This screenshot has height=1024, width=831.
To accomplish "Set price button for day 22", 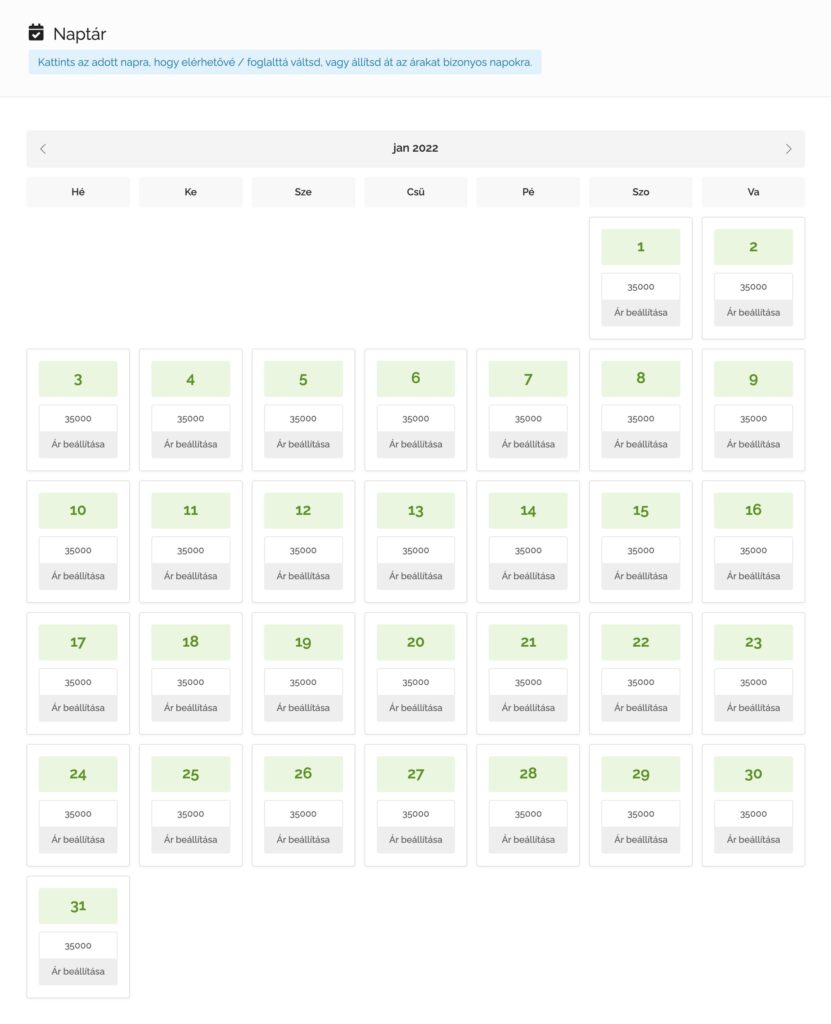I will [x=640, y=708].
